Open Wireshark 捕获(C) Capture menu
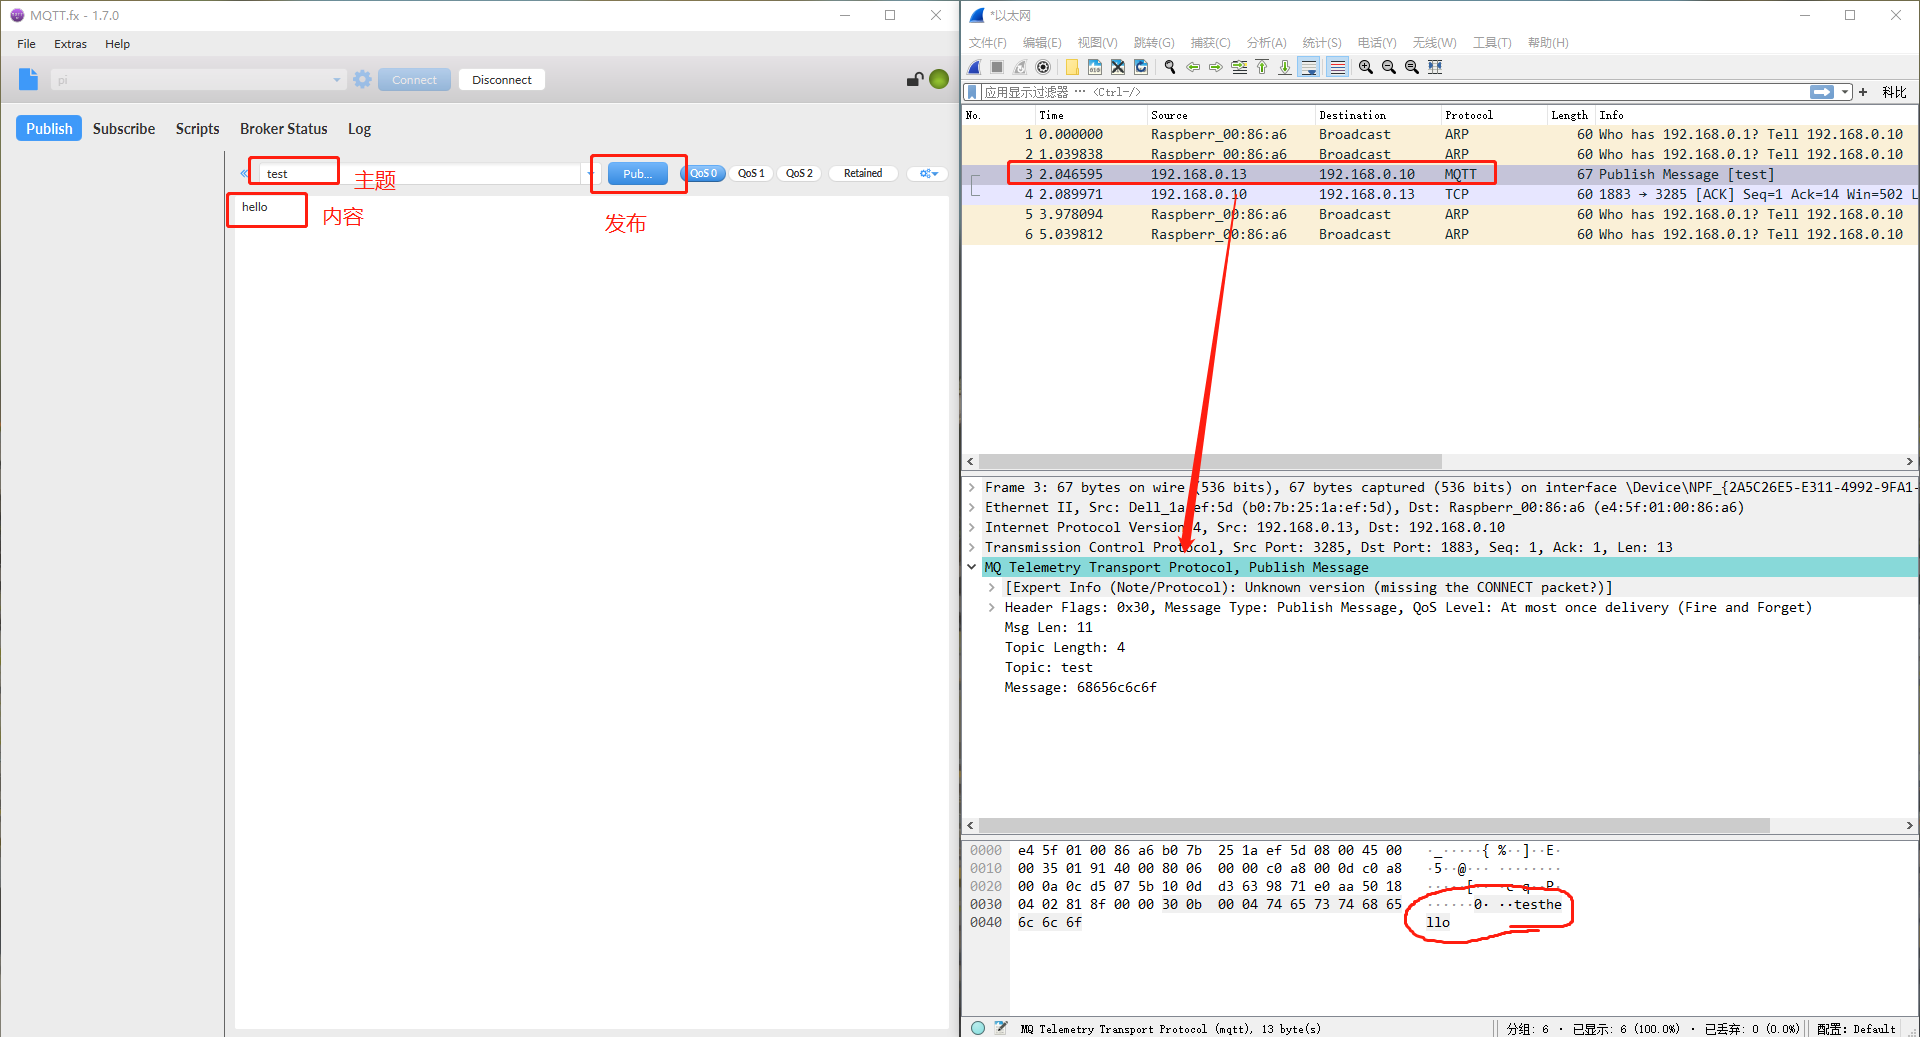The height and width of the screenshot is (1037, 1920). (1210, 43)
